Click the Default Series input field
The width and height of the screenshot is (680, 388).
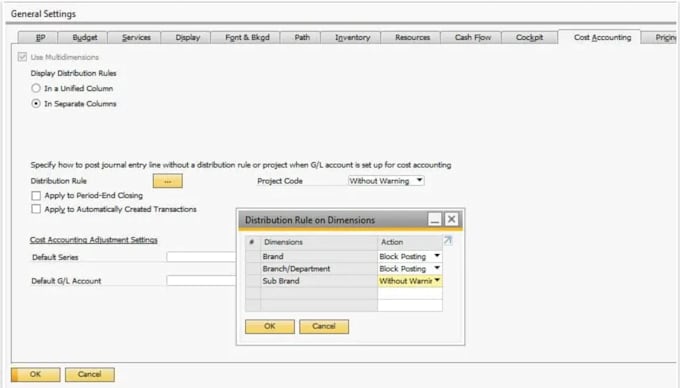click(x=201, y=257)
